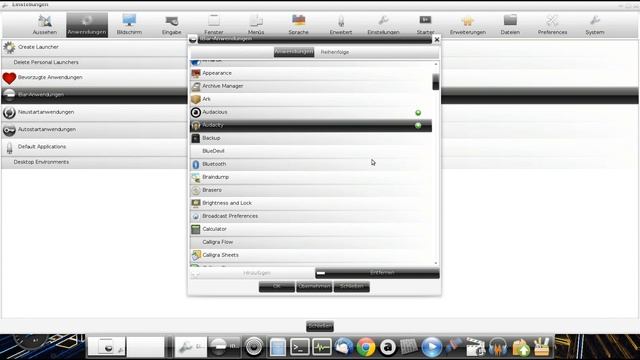This screenshot has width=640, height=360.
Task: Open the Eingabe settings category
Action: [x=171, y=25]
